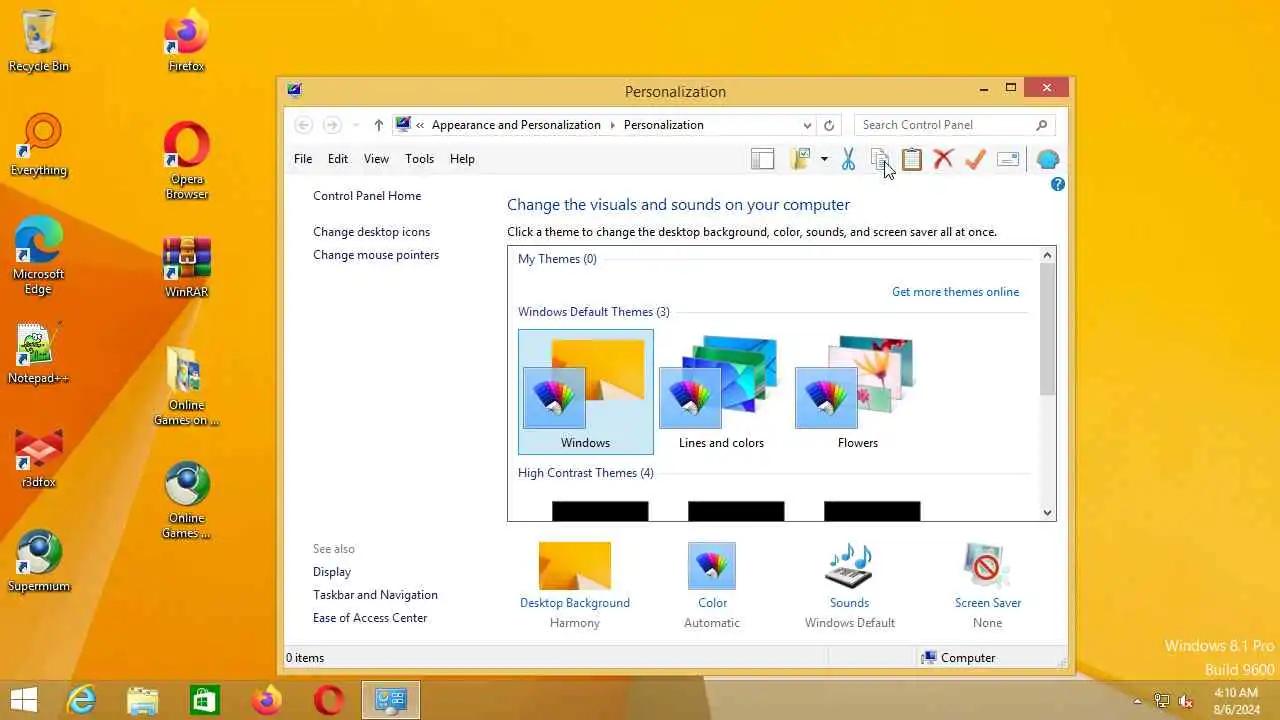Click the layout pane icon in toolbar
The width and height of the screenshot is (1280, 720).
coord(763,159)
